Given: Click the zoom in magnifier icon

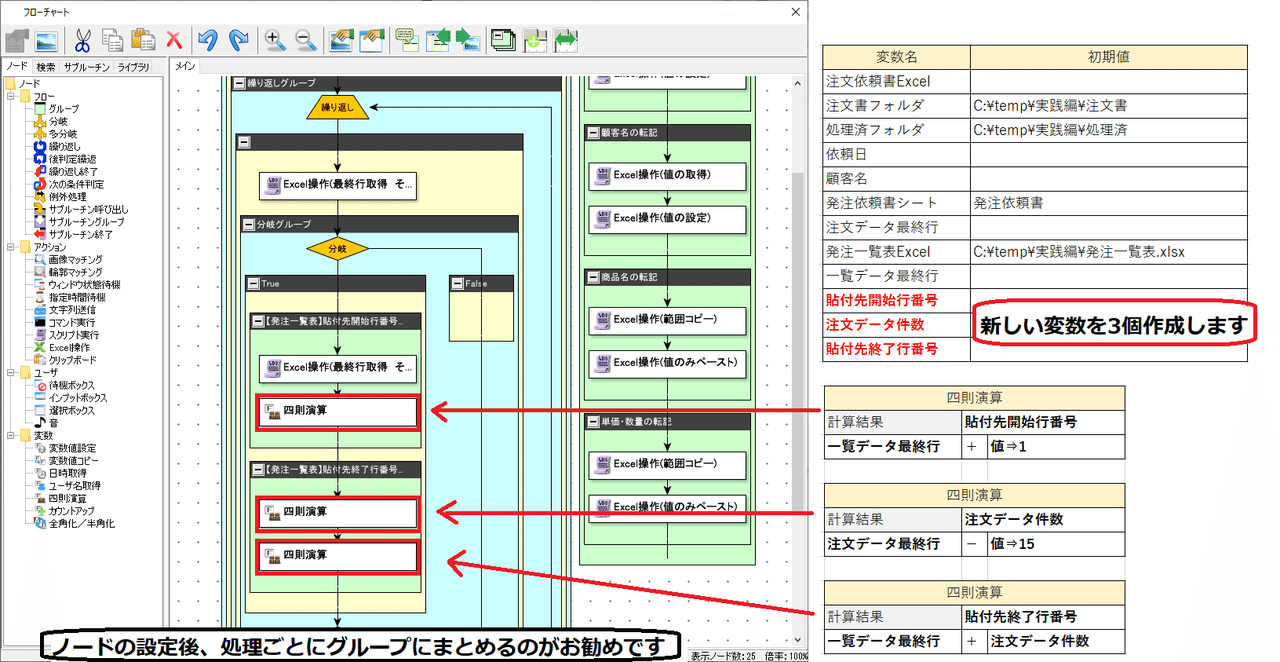Looking at the screenshot, I should click(273, 40).
